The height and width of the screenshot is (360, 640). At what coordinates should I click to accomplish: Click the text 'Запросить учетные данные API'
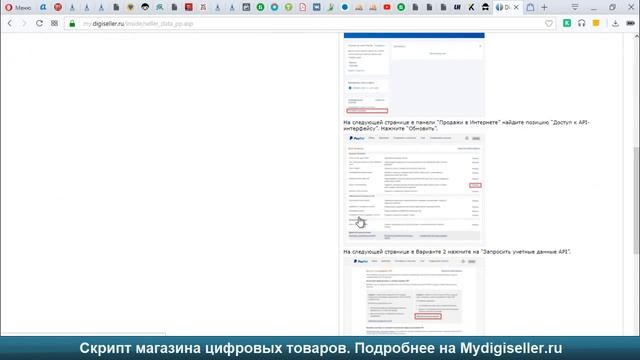point(525,252)
